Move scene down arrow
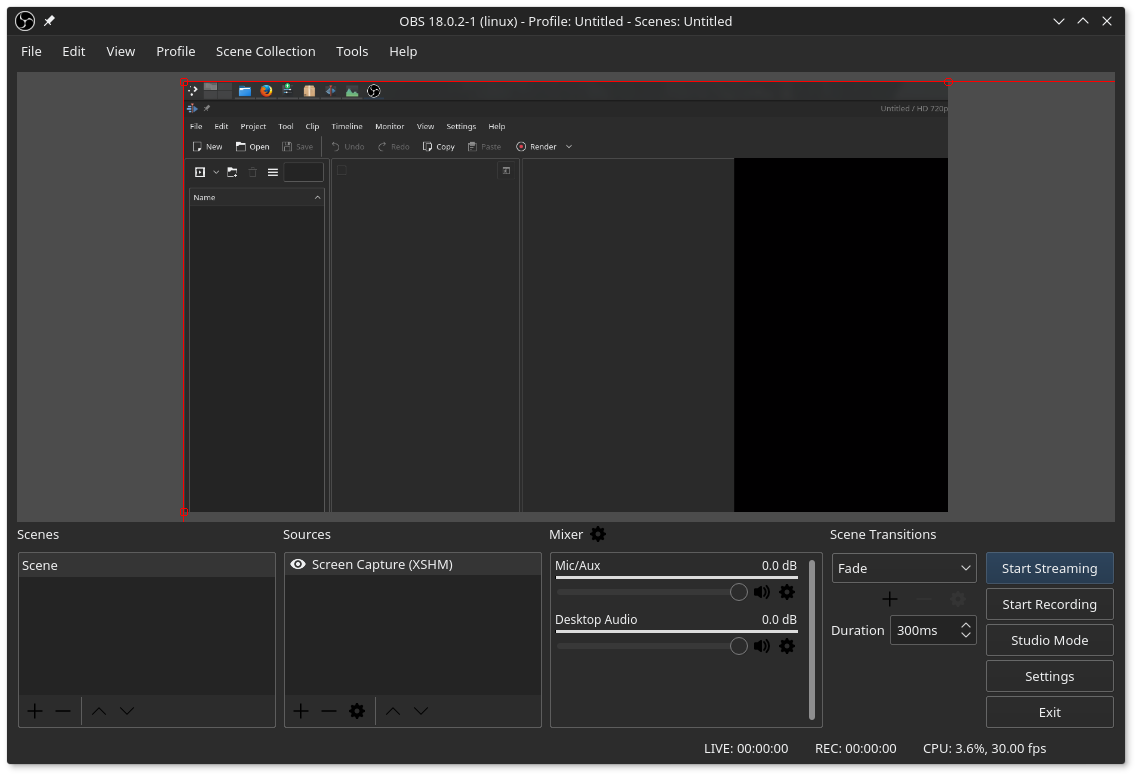The width and height of the screenshot is (1138, 777). [127, 712]
